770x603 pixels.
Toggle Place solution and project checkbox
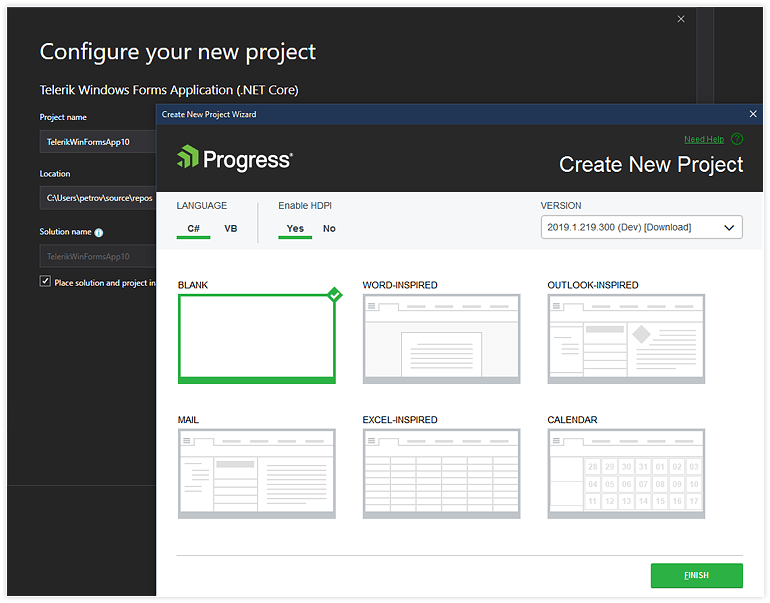(x=45, y=281)
